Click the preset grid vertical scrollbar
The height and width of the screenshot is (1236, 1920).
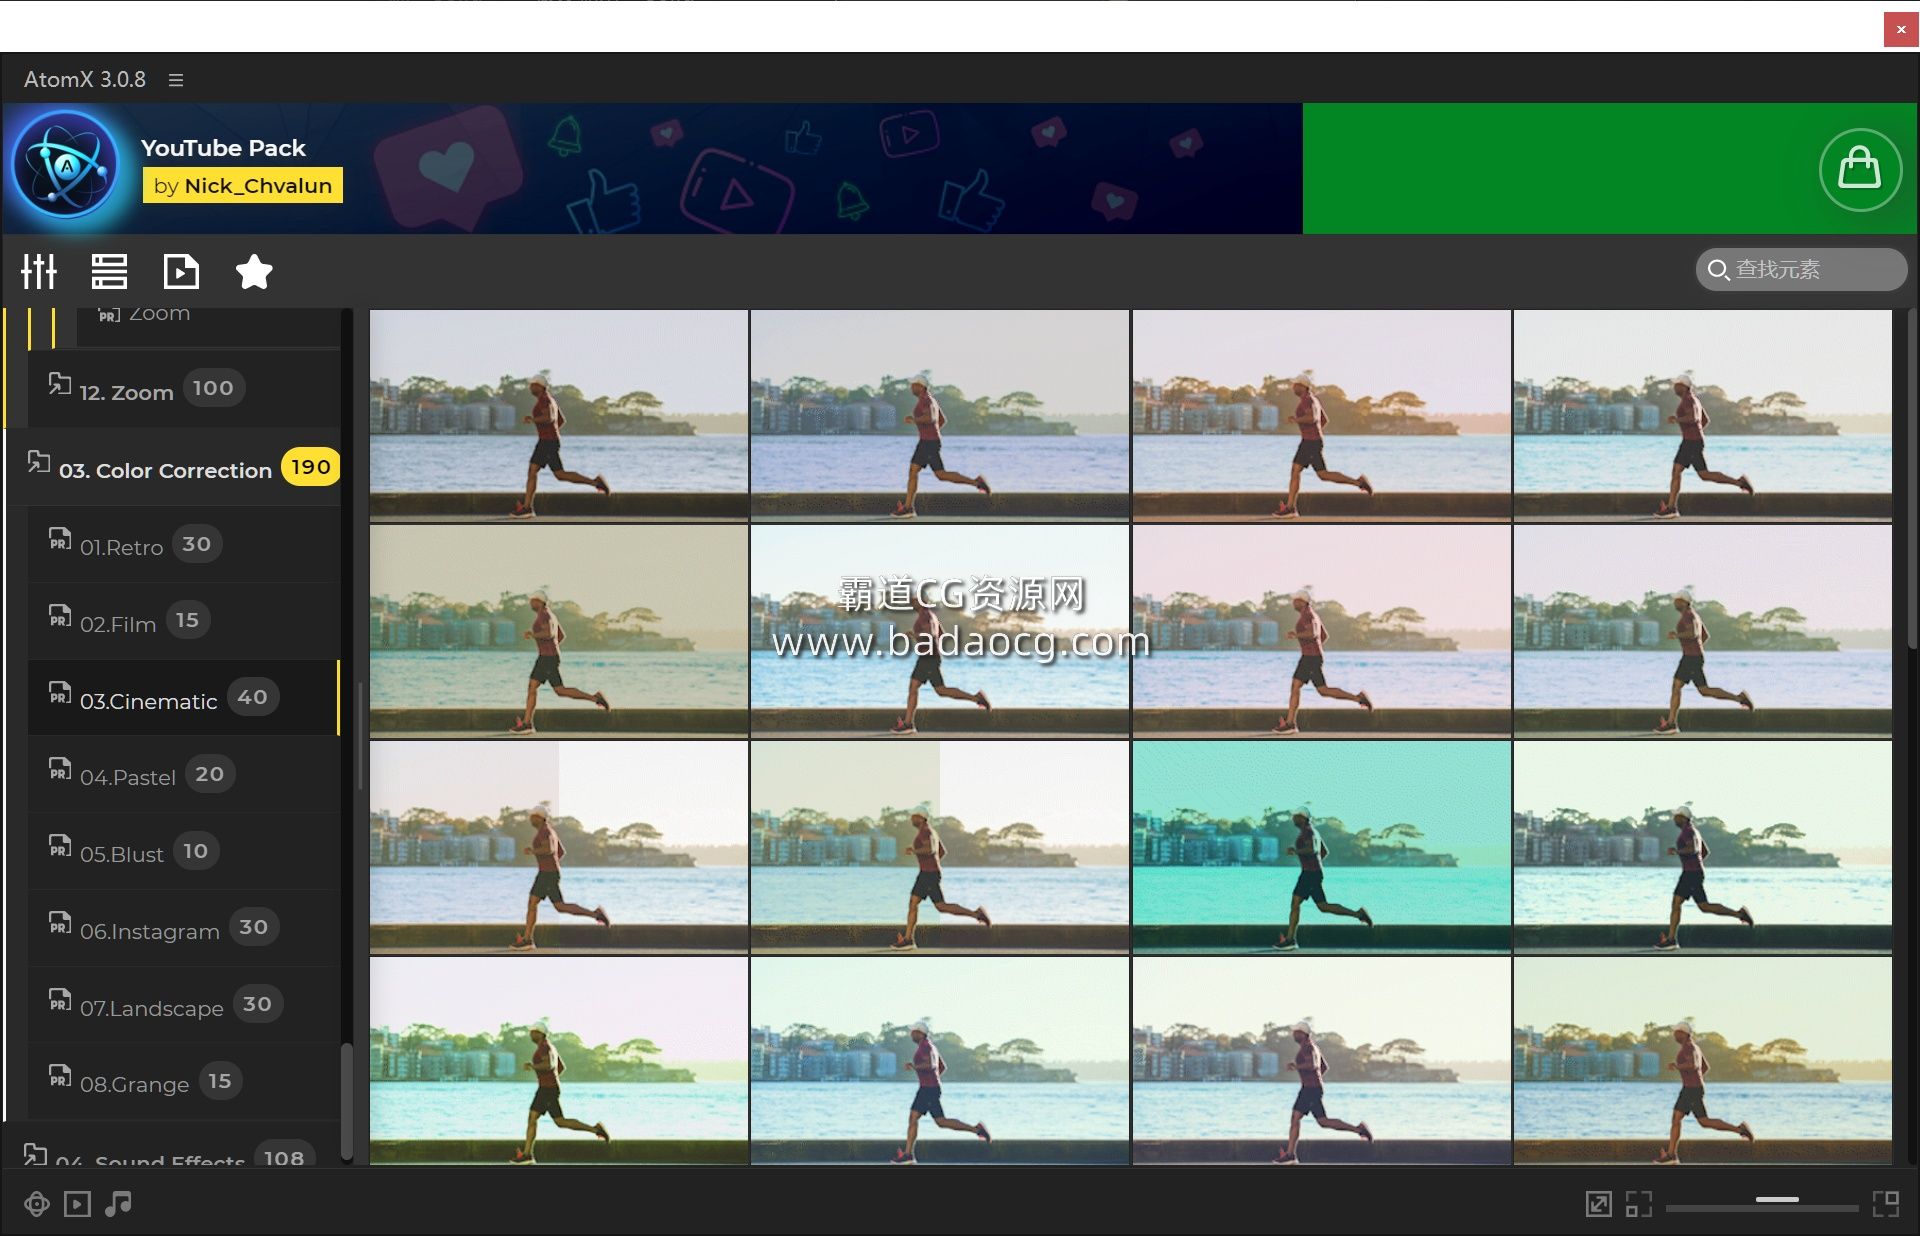pos(1911,480)
